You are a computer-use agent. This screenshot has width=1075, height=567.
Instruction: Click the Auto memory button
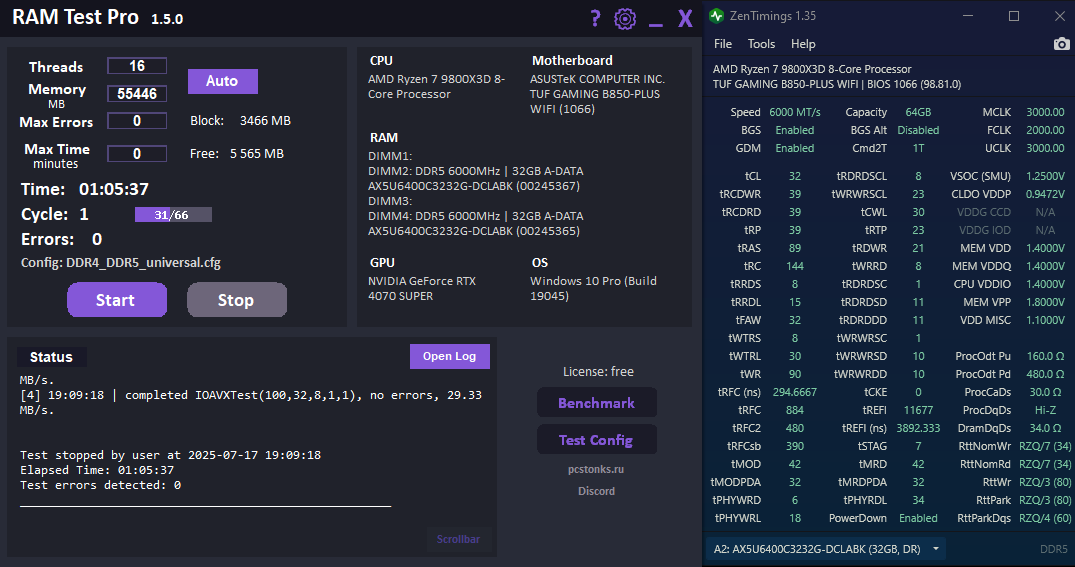coord(223,81)
